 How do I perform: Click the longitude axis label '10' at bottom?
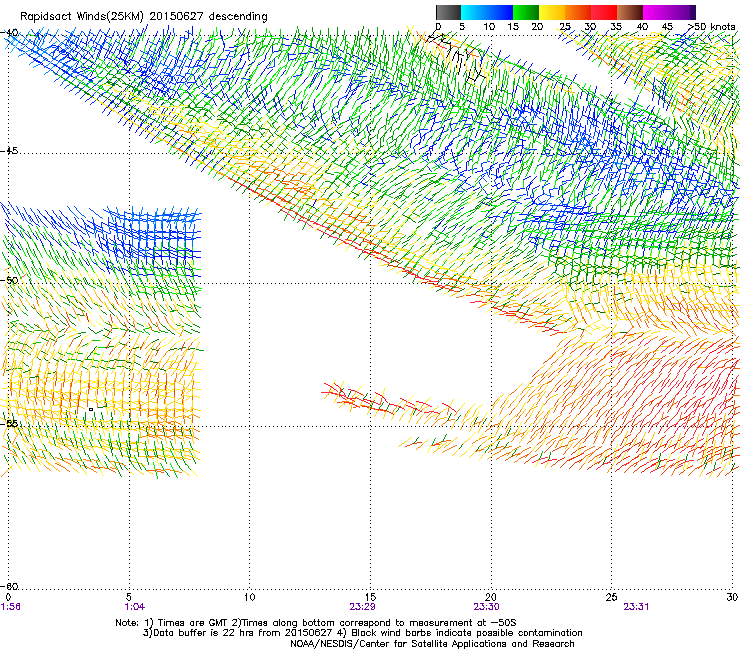(x=250, y=597)
